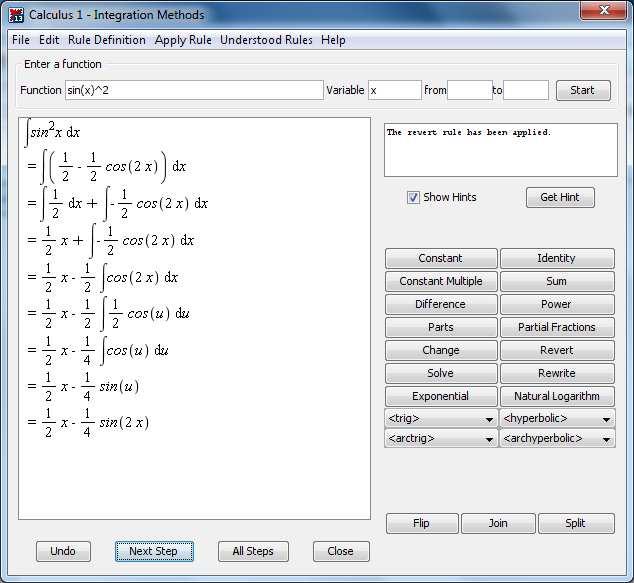This screenshot has height=583, width=634.
Task: Apply the Sum rule
Action: pyautogui.click(x=557, y=281)
